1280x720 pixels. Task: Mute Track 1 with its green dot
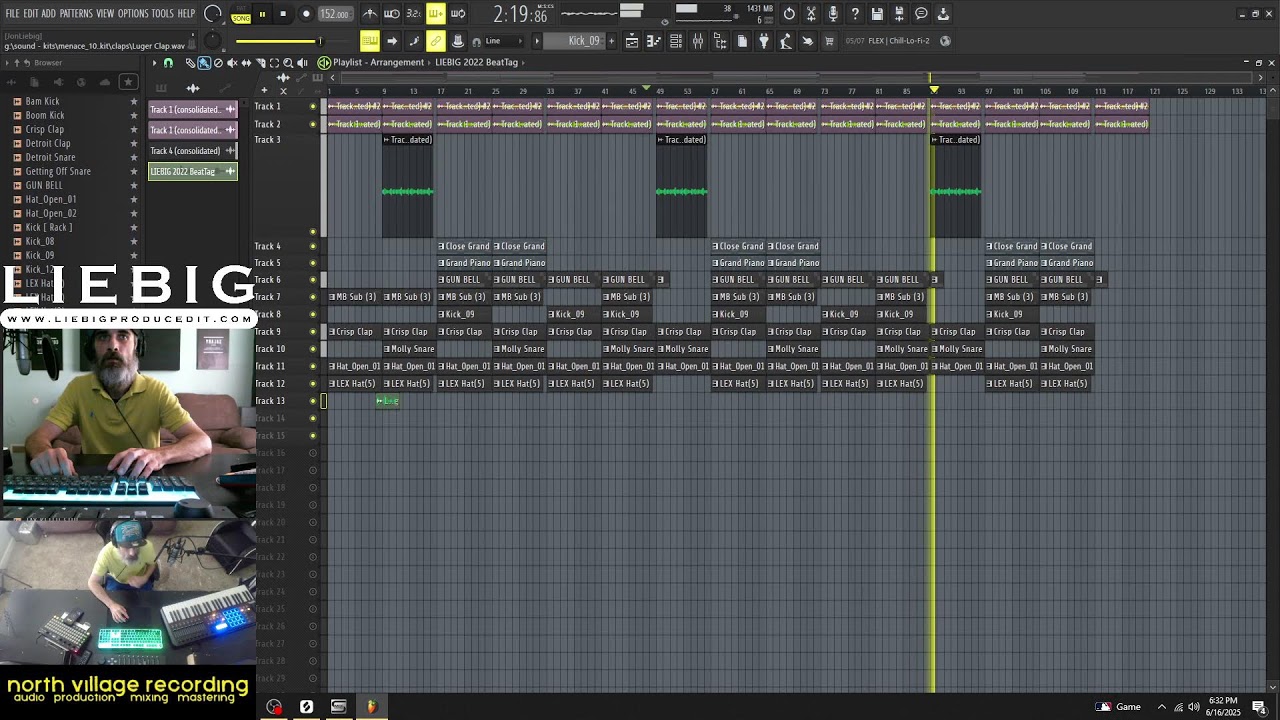pos(313,107)
